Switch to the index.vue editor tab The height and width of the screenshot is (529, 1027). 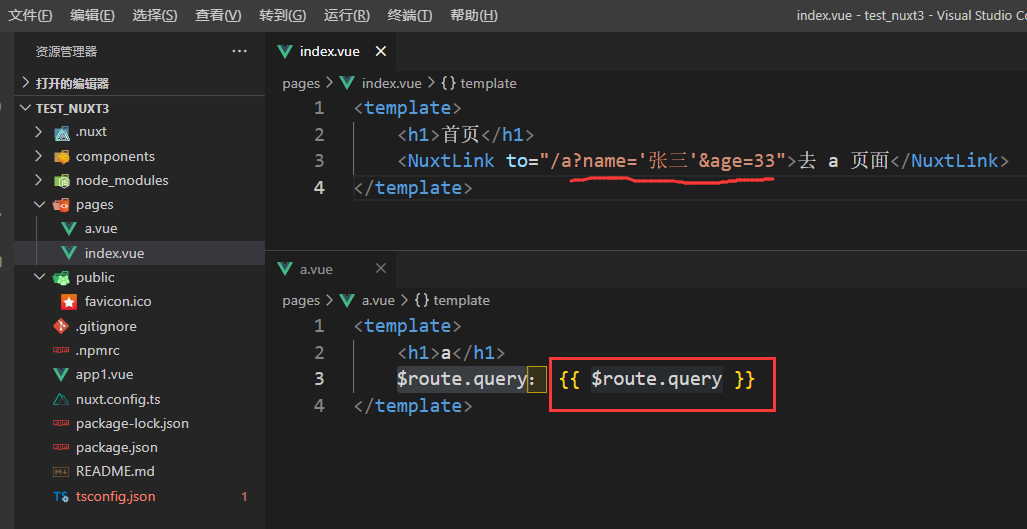[331, 51]
